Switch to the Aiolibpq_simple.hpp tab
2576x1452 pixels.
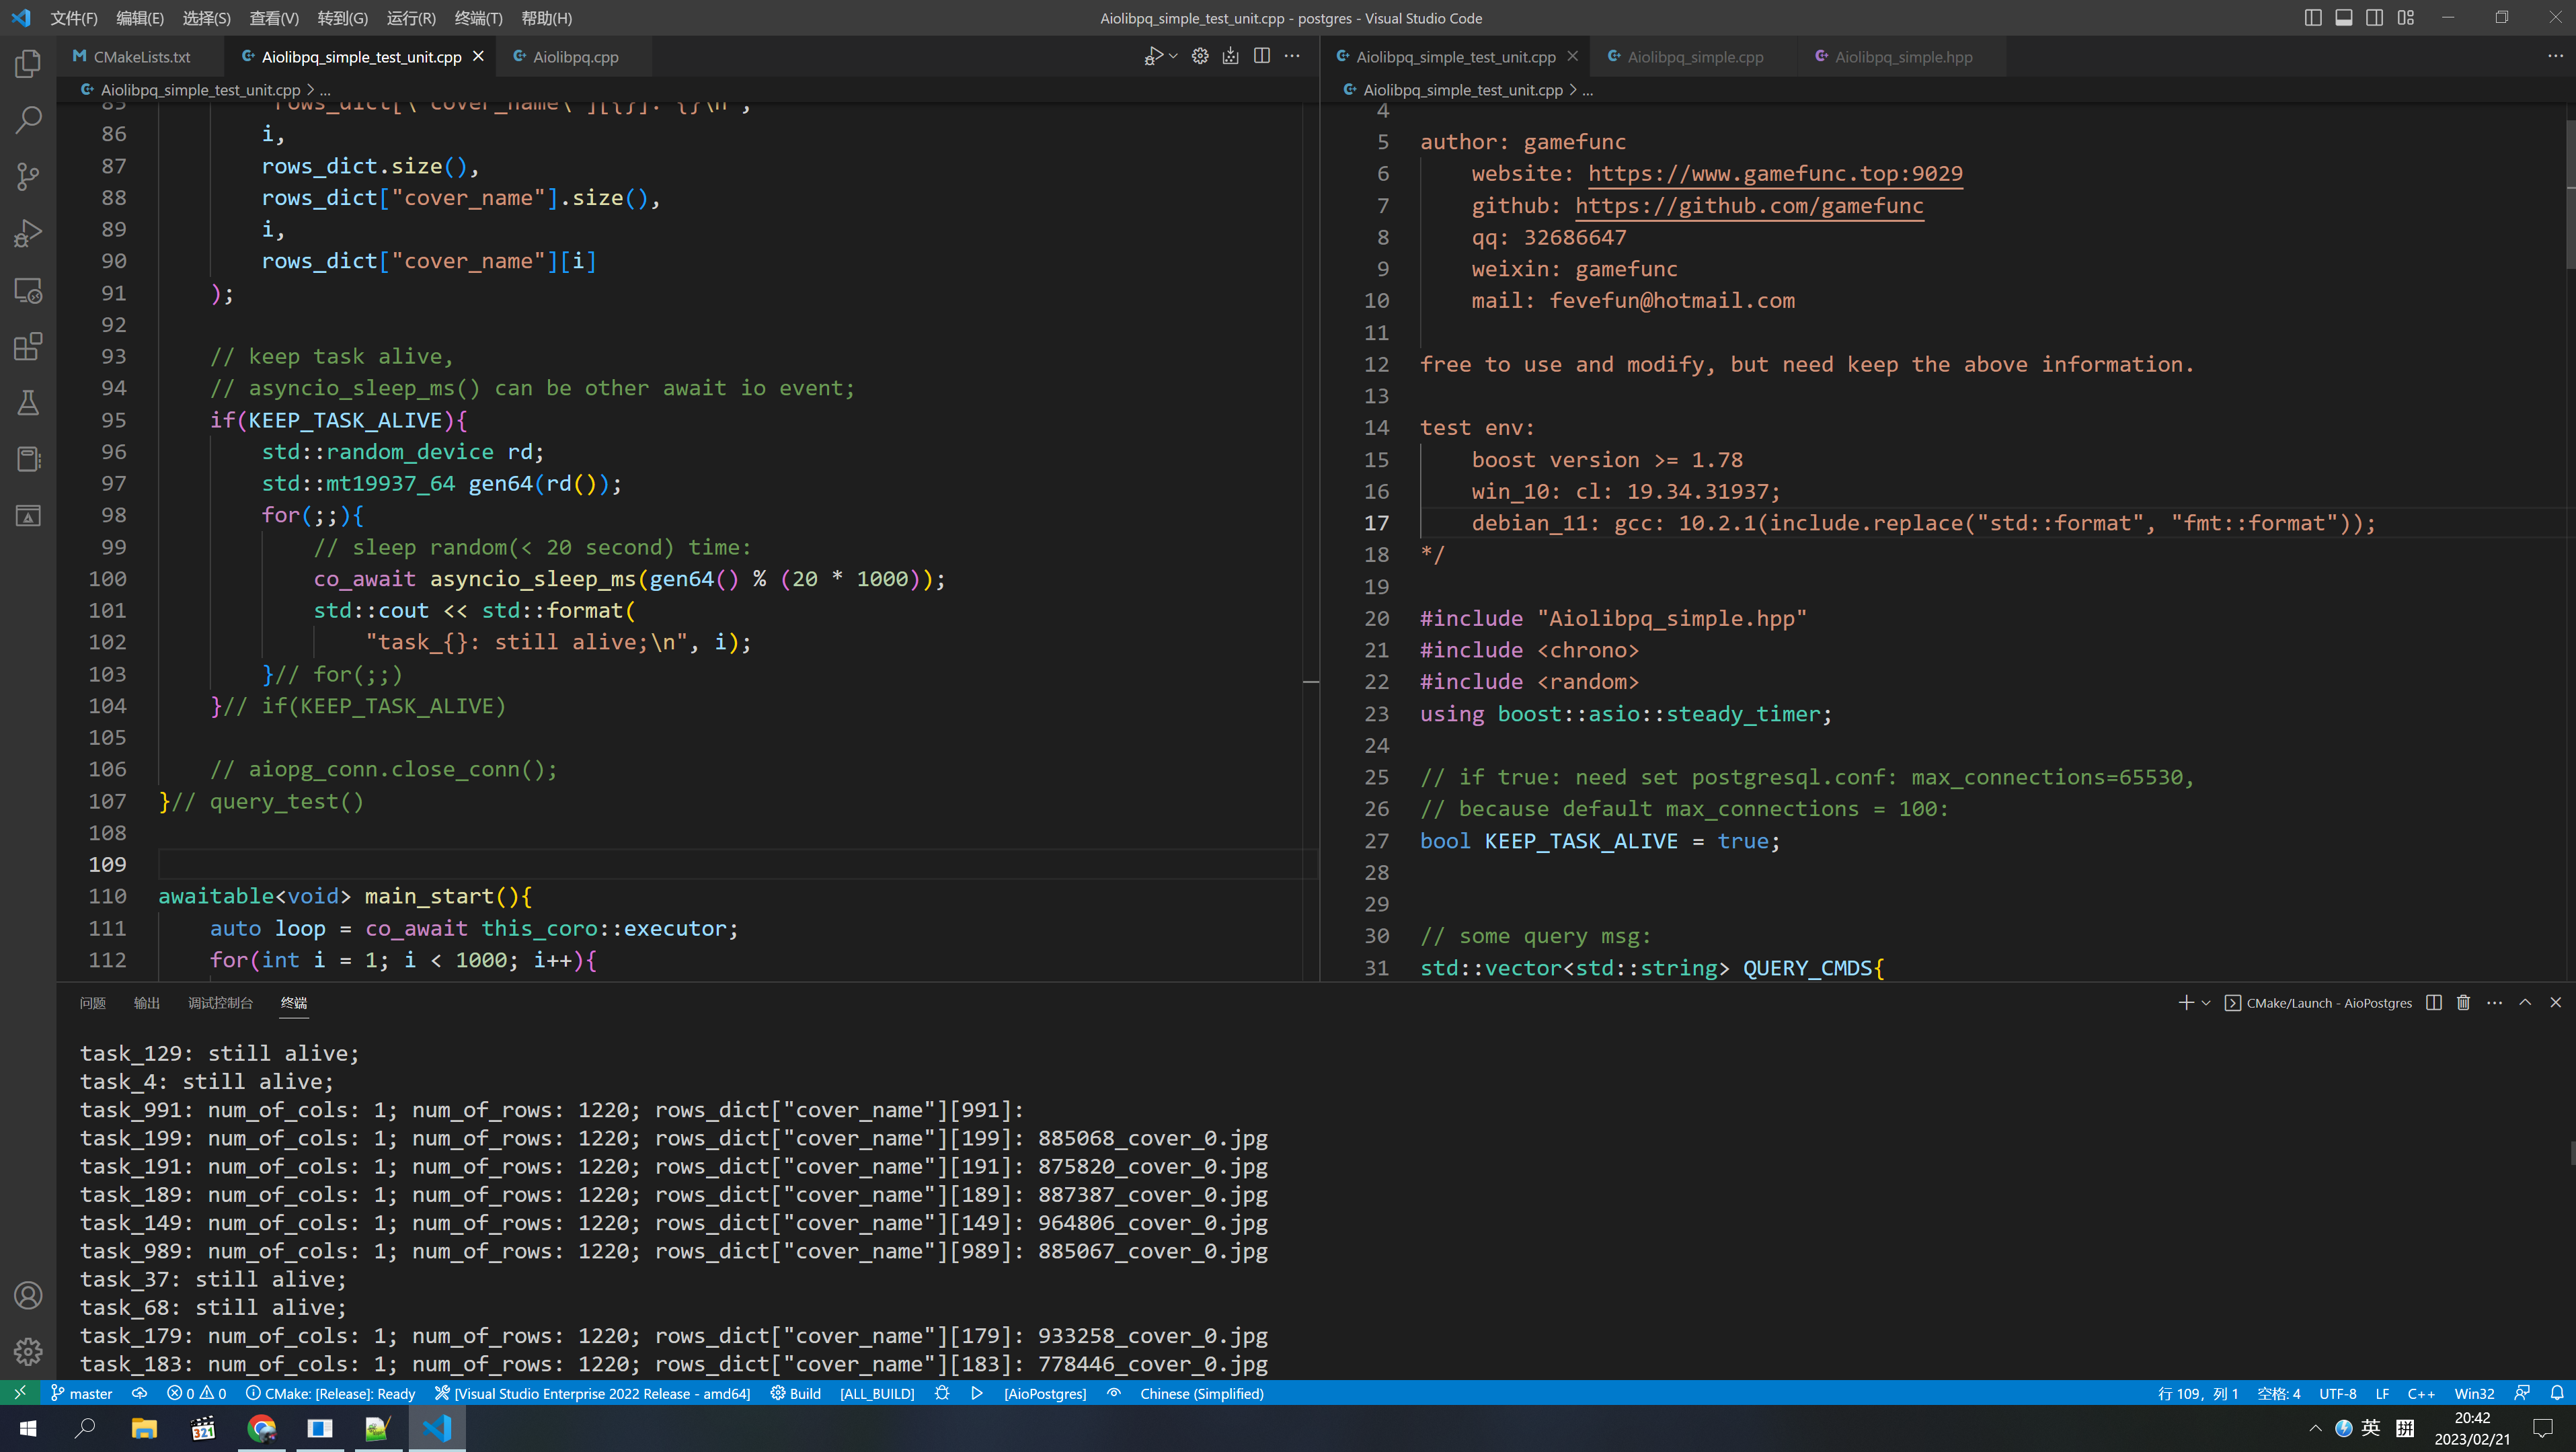(x=1903, y=56)
